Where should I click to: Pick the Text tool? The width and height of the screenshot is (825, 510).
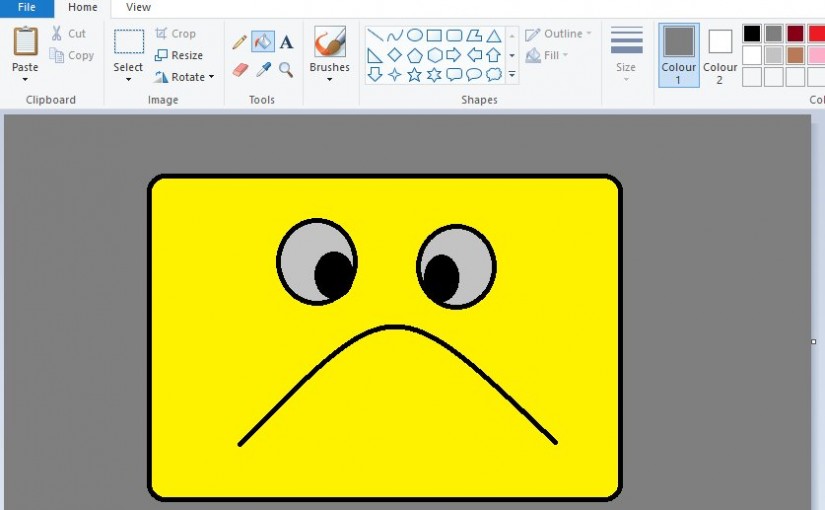(286, 42)
